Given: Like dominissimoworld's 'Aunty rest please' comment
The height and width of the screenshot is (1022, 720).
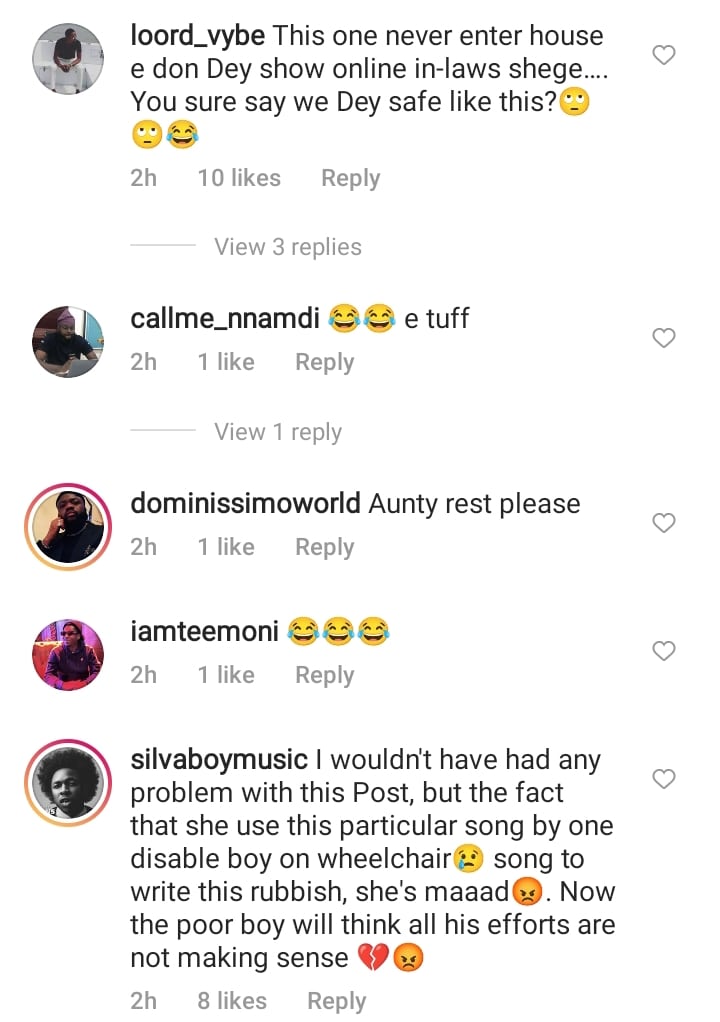Looking at the screenshot, I should 664,523.
